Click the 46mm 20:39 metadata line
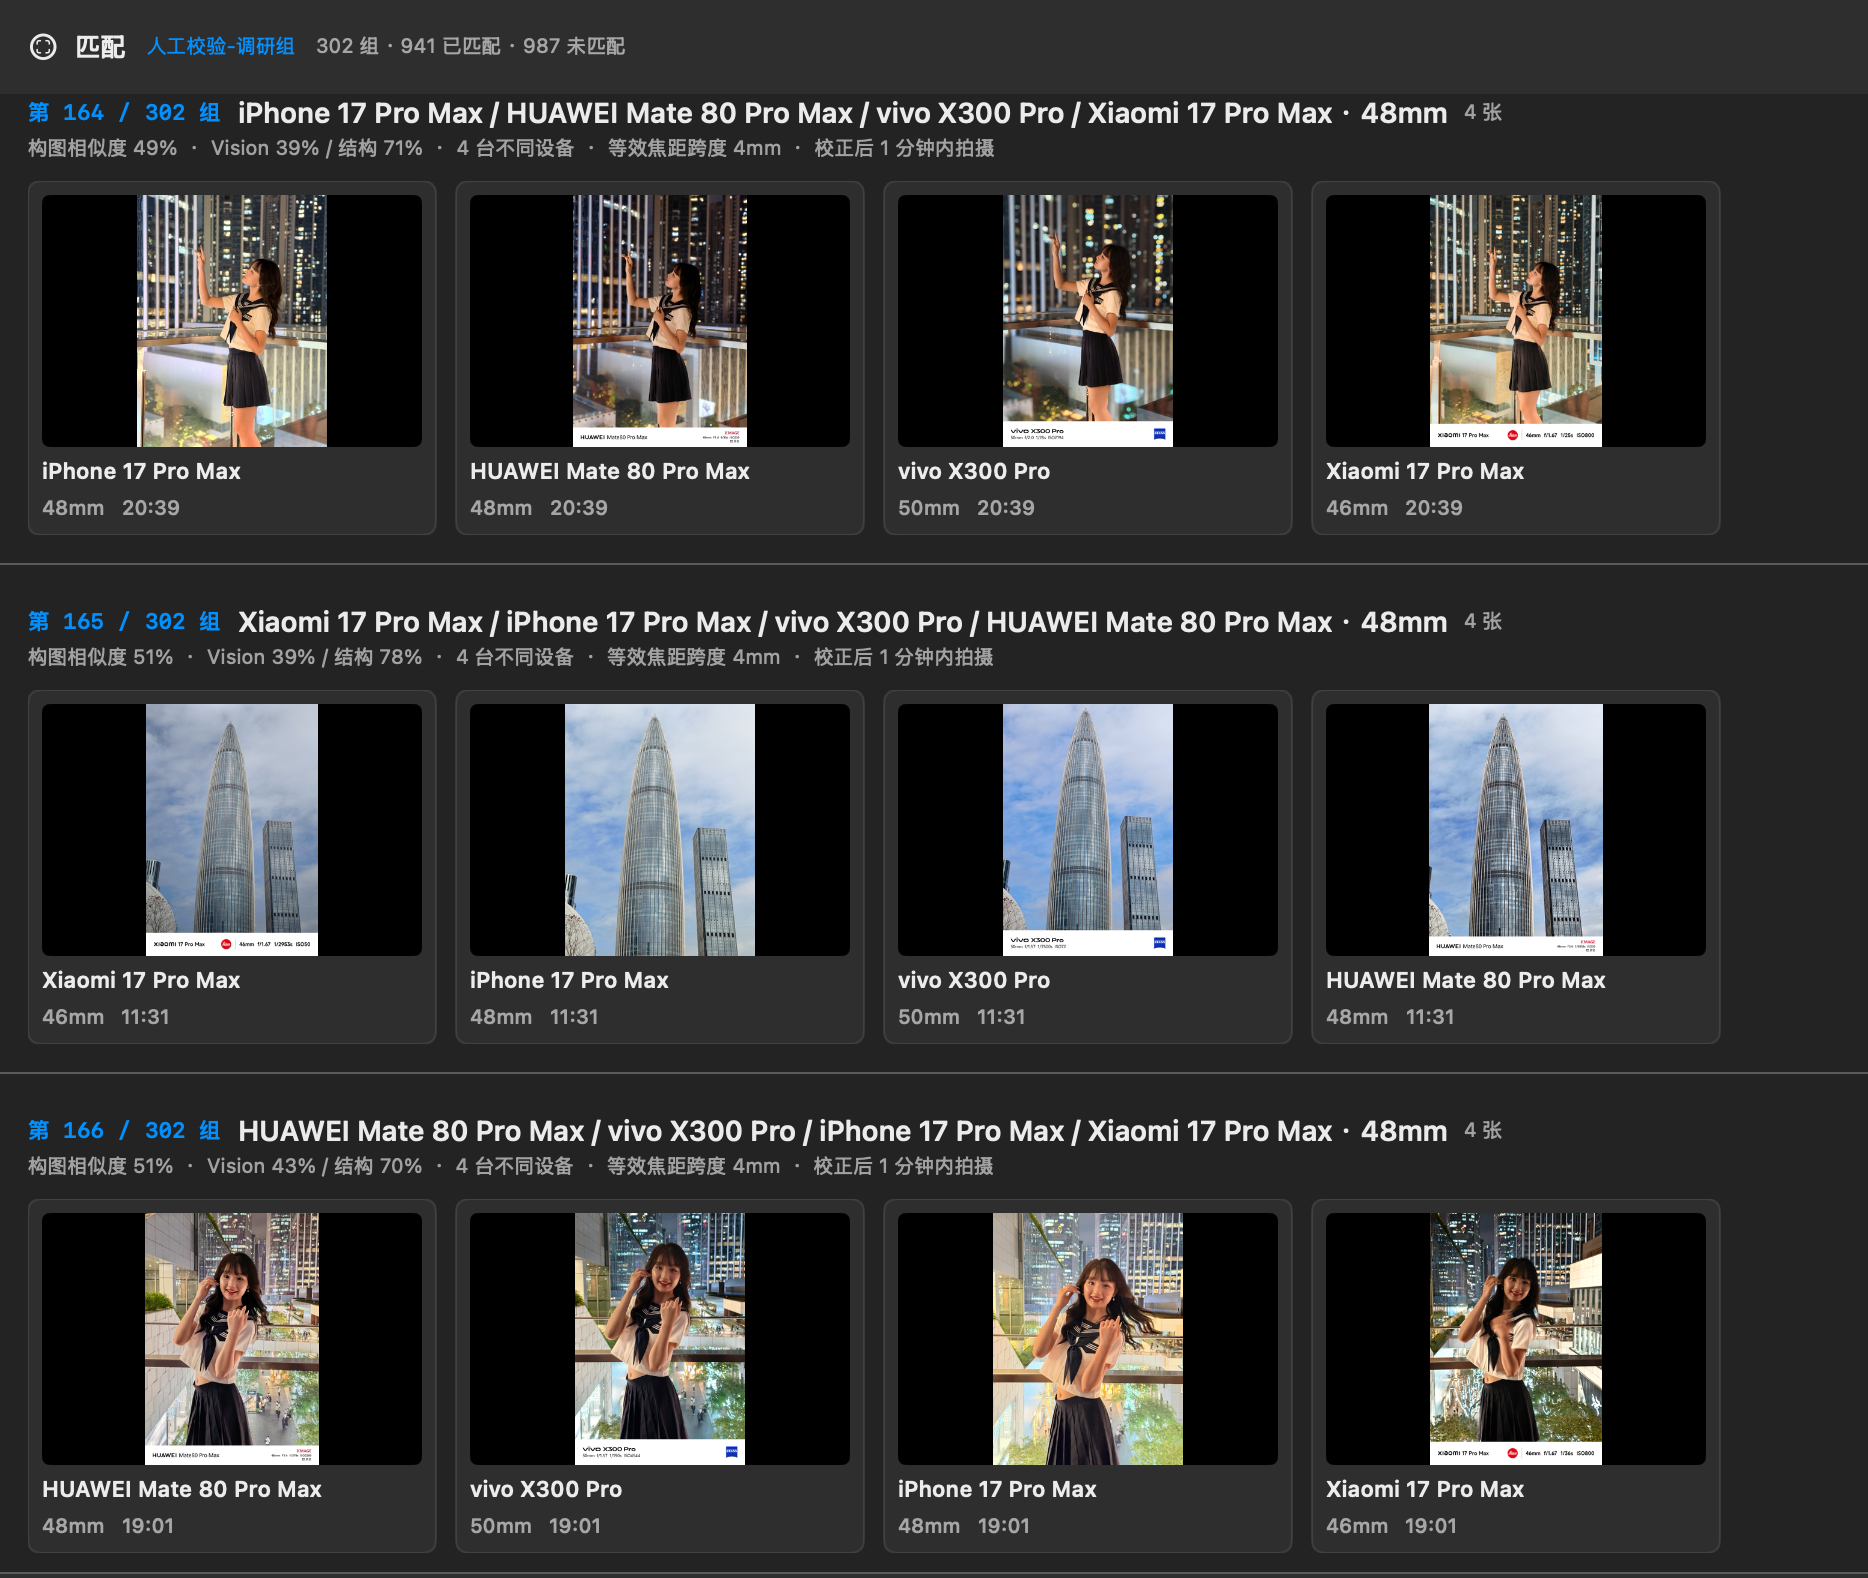 click(x=1394, y=508)
